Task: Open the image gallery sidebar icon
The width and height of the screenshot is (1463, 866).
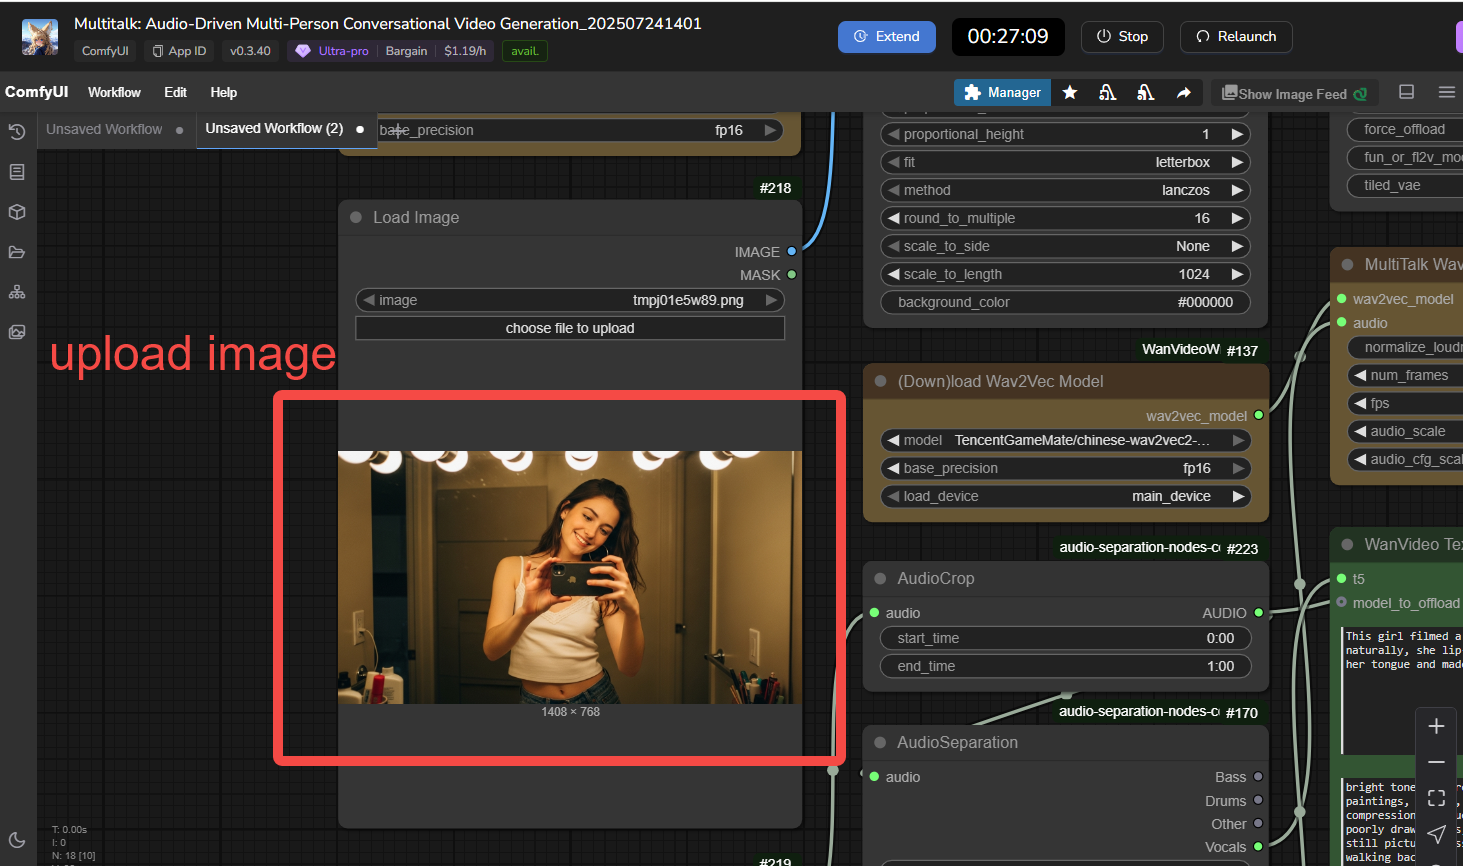Action: tap(17, 332)
